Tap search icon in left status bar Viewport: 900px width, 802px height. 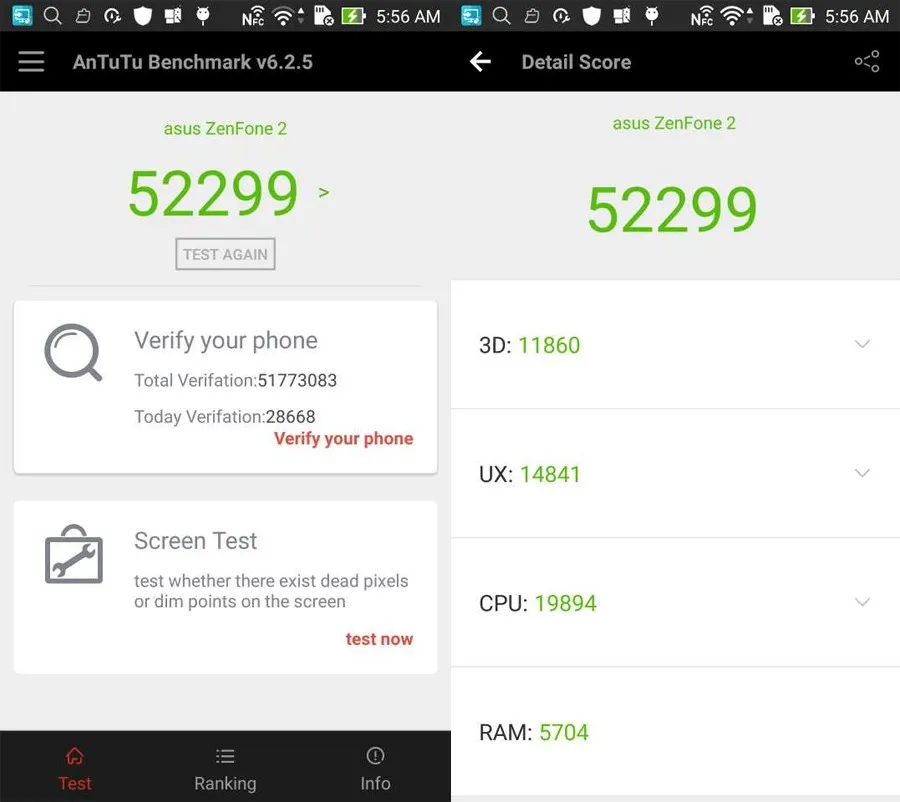click(53, 16)
